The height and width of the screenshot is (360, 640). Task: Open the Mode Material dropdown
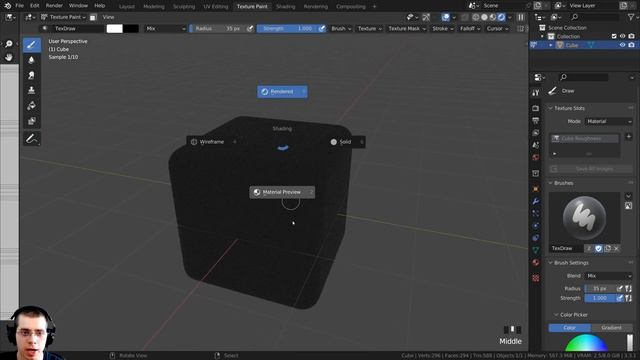(609, 121)
